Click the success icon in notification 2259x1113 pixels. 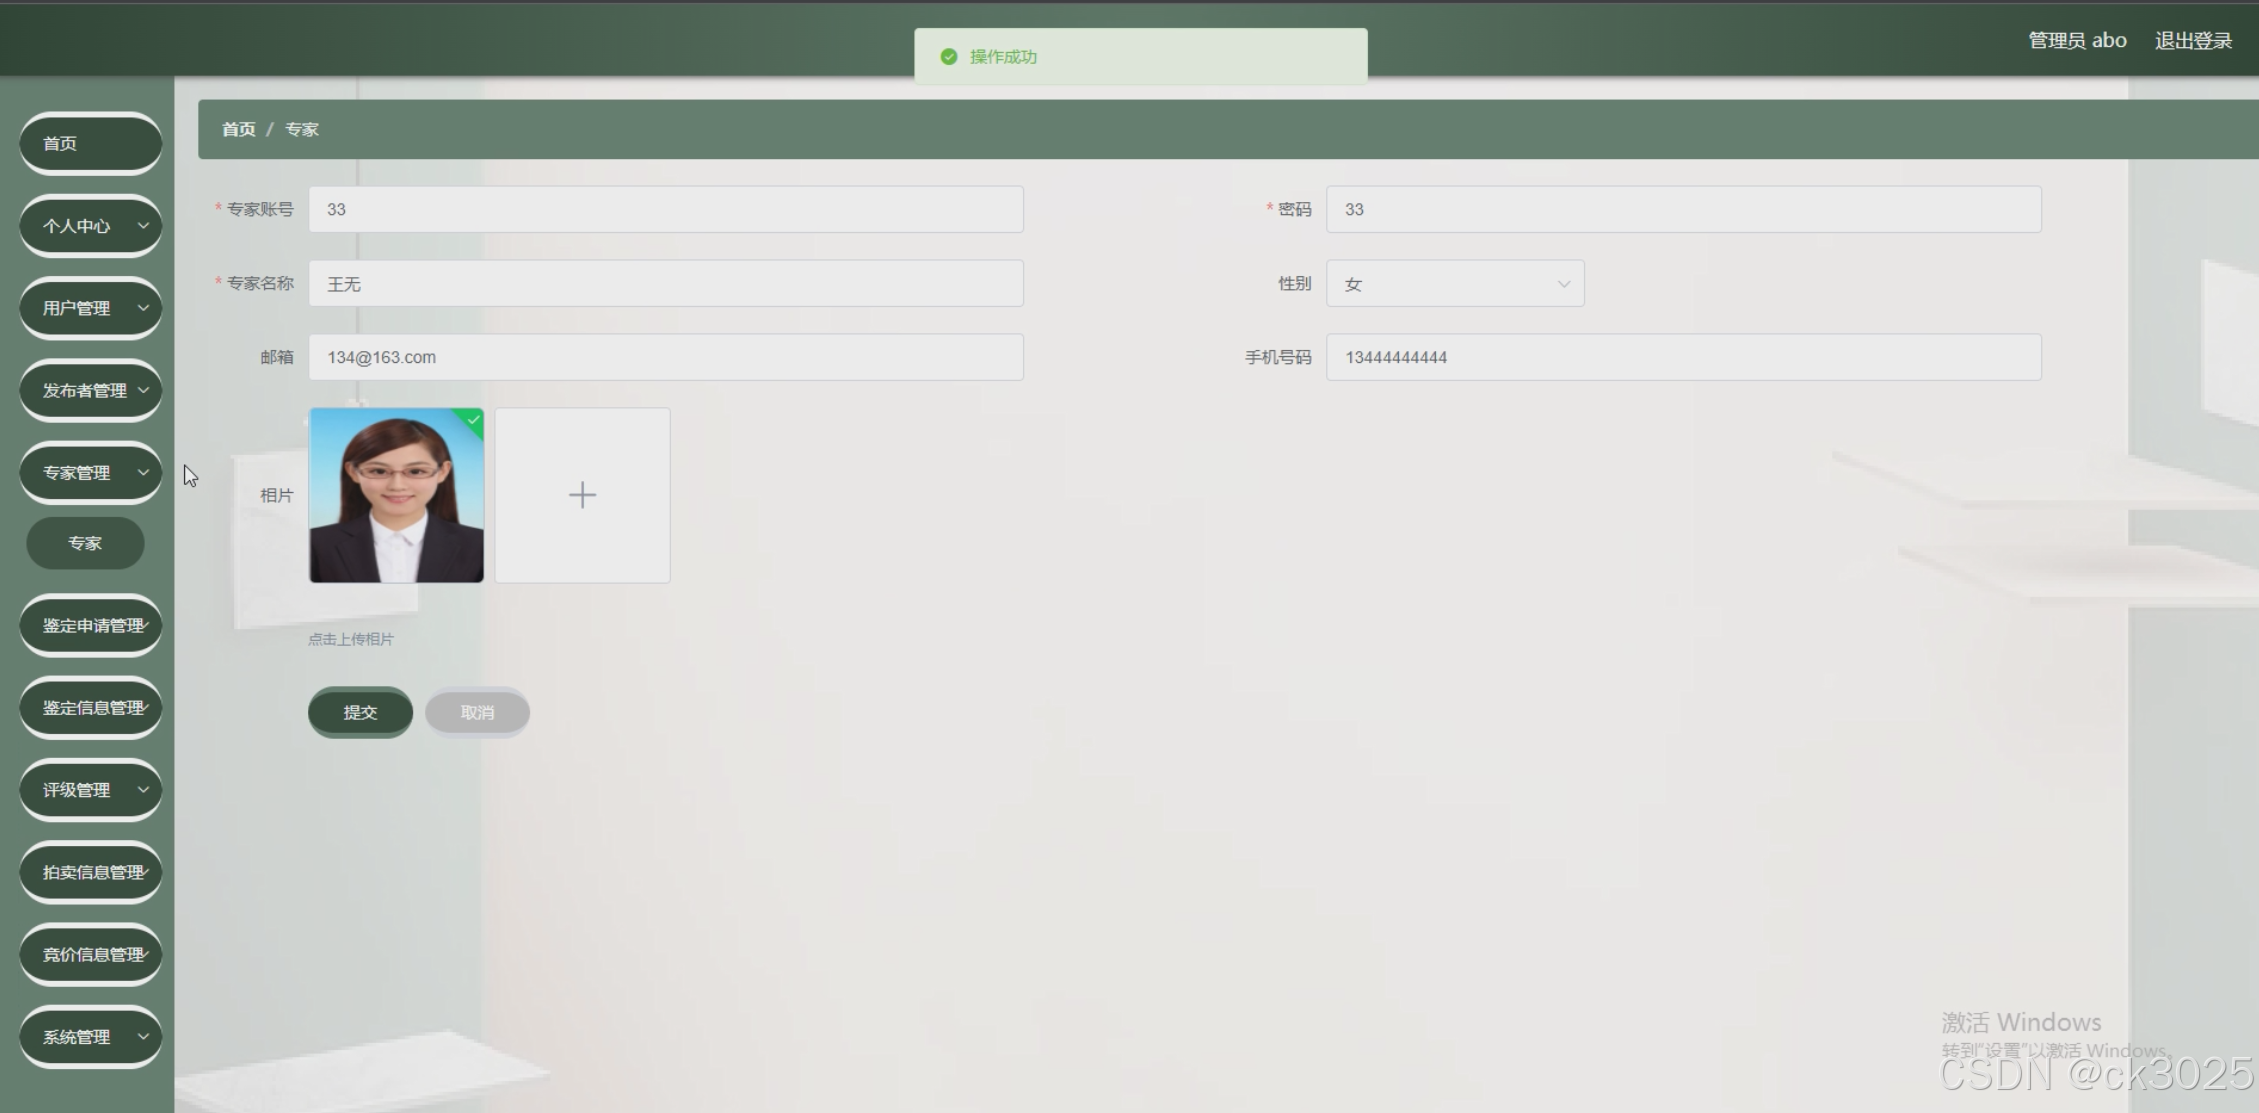tap(949, 57)
